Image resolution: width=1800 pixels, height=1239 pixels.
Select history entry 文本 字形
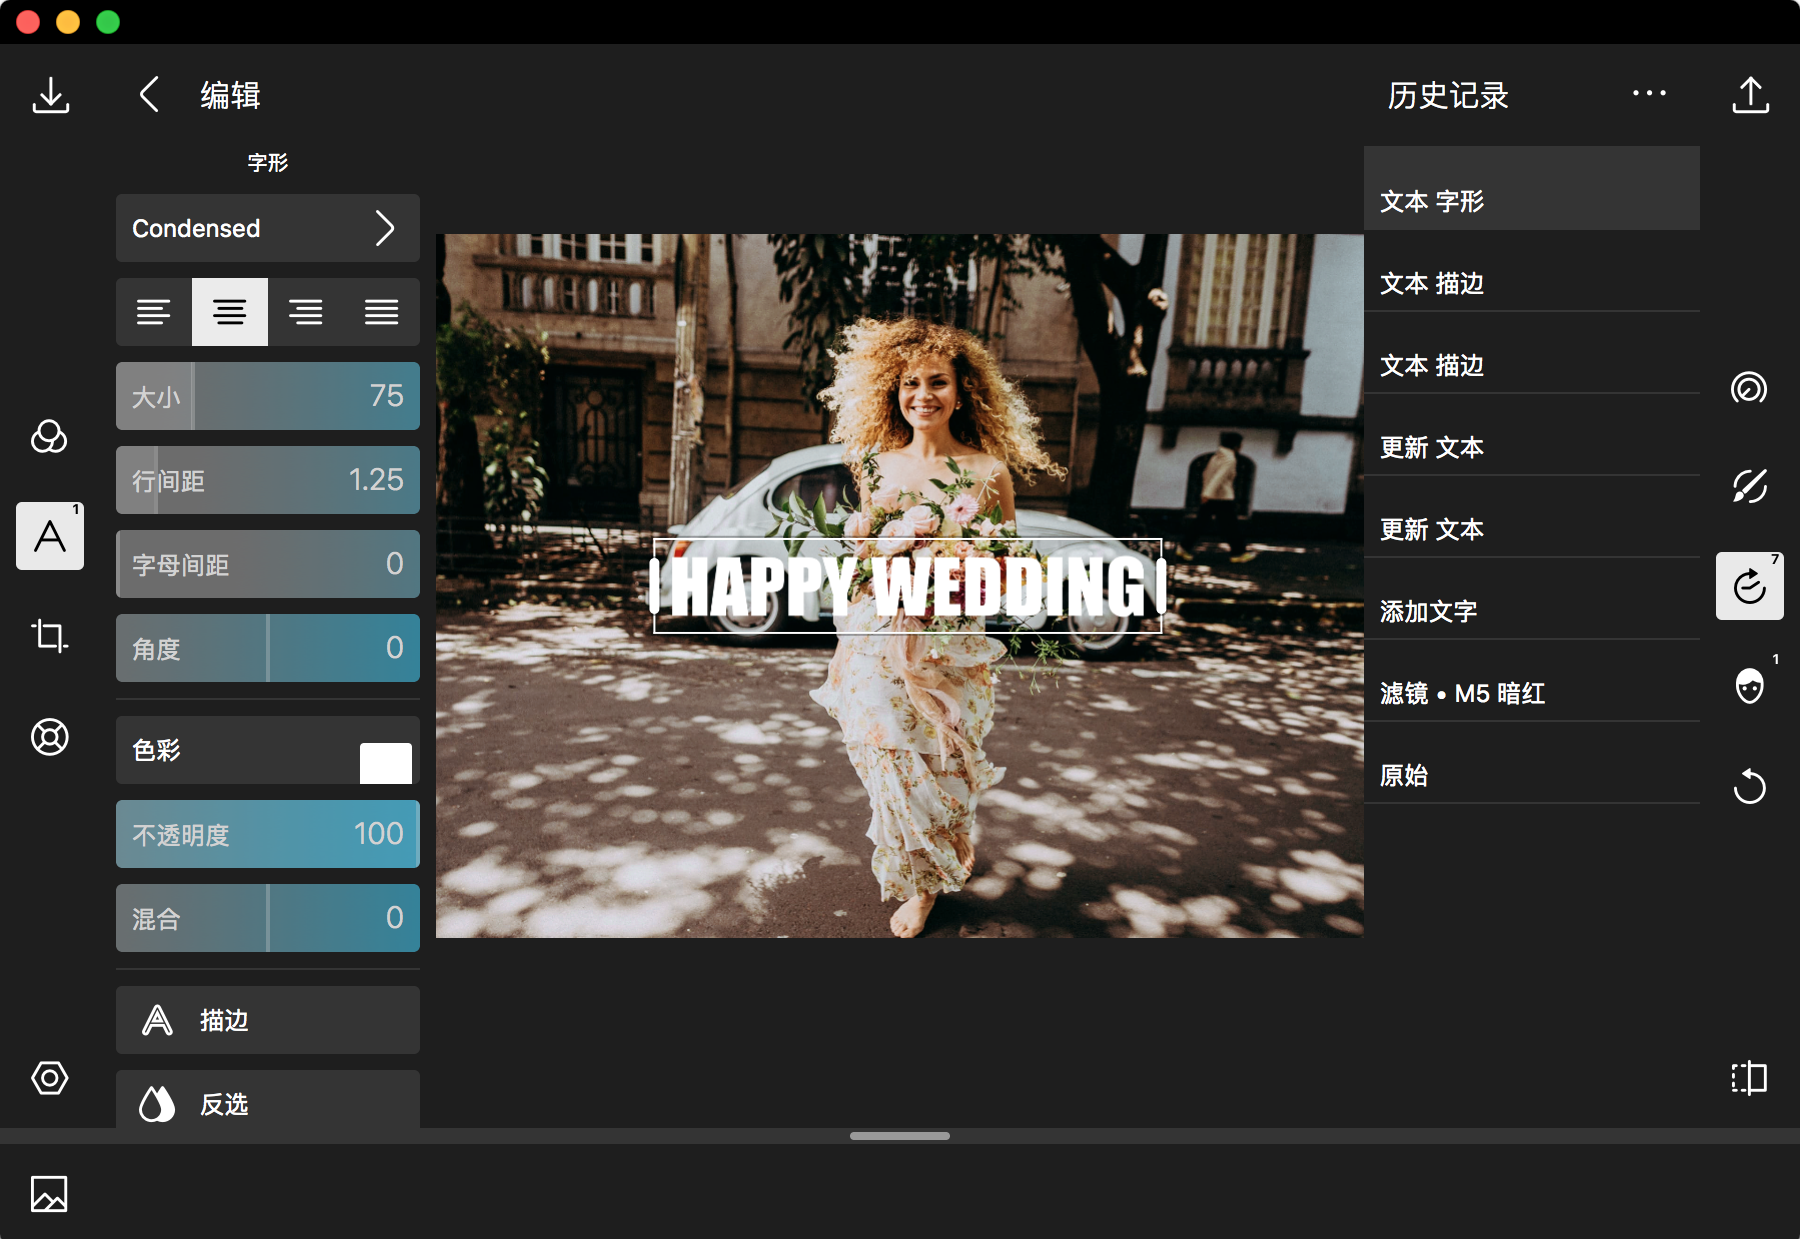(1532, 189)
